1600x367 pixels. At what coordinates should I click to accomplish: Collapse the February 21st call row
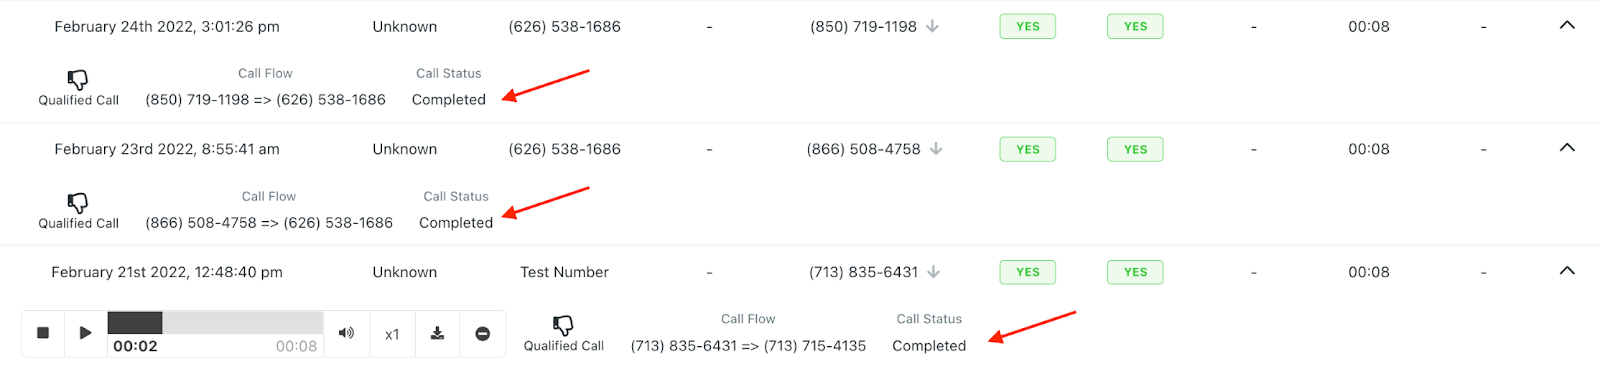(1567, 271)
